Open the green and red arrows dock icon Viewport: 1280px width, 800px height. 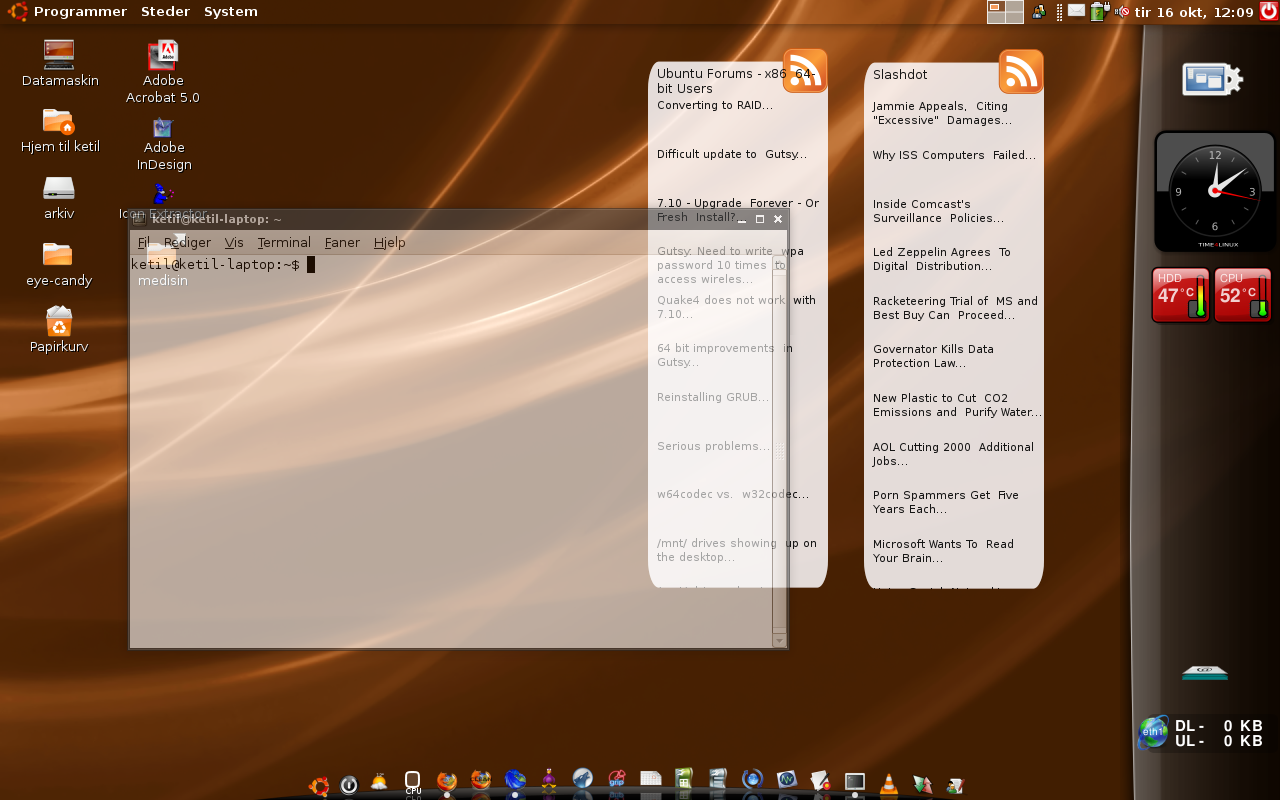click(x=922, y=786)
